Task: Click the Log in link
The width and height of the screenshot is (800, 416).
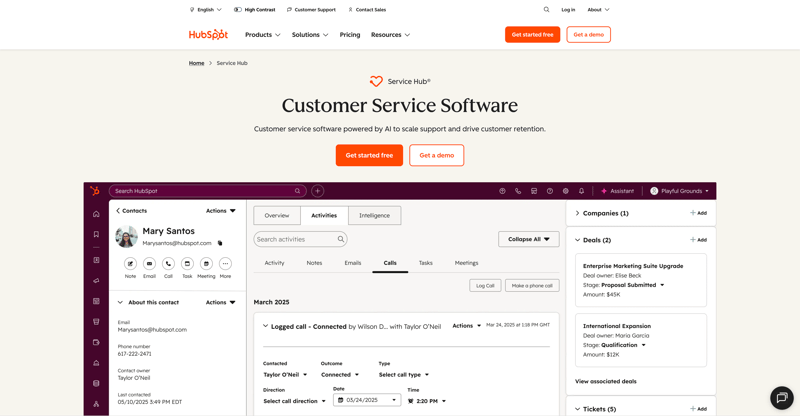Action: (568, 10)
